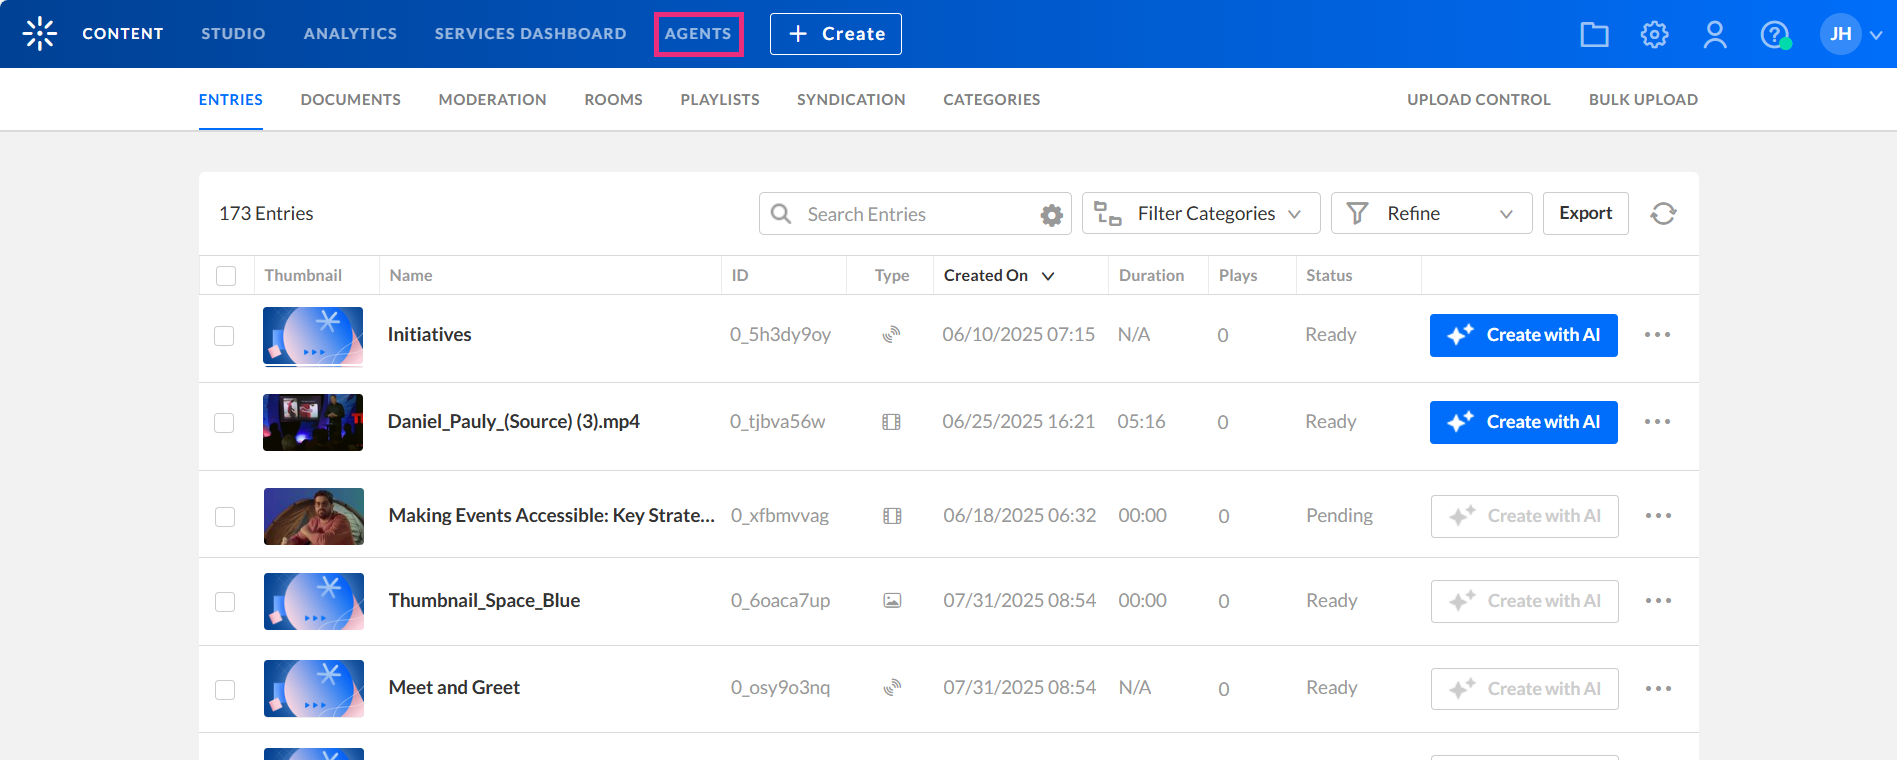Open more actions for Daniel_Pauly_(Source) (3).mp4
The image size is (1897, 760).
1657,422
